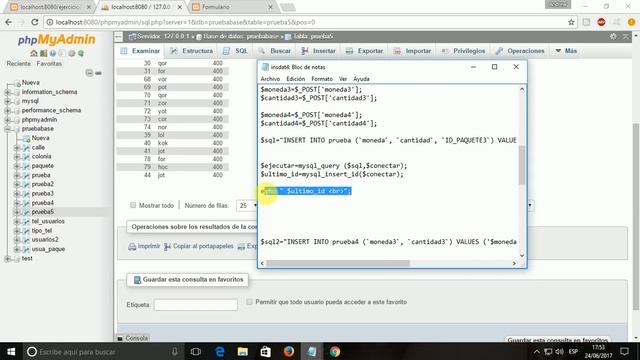Open the Buscar tab
The width and height of the screenshot is (640, 360).
(275, 51)
